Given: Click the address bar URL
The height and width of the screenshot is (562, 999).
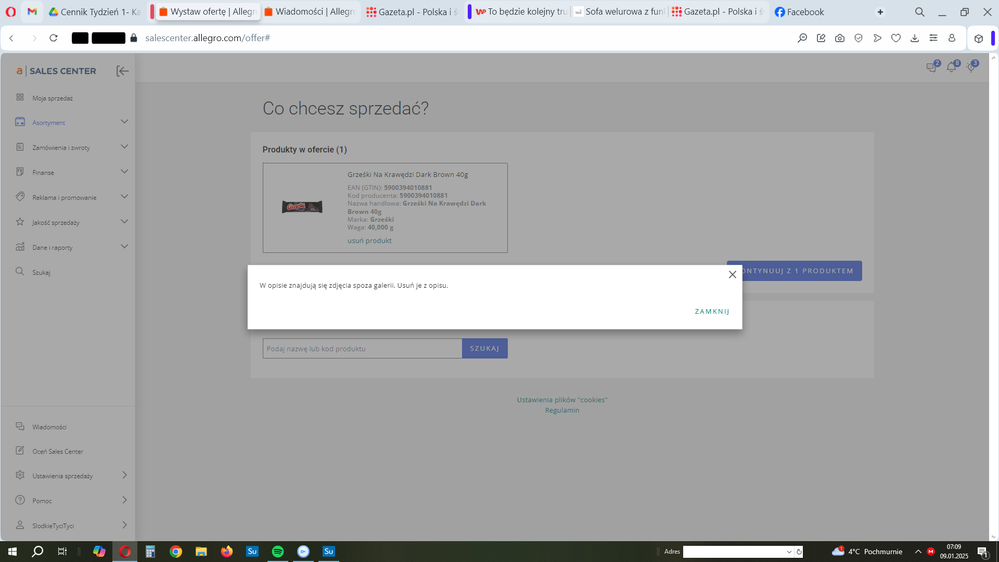Looking at the screenshot, I should (208, 38).
